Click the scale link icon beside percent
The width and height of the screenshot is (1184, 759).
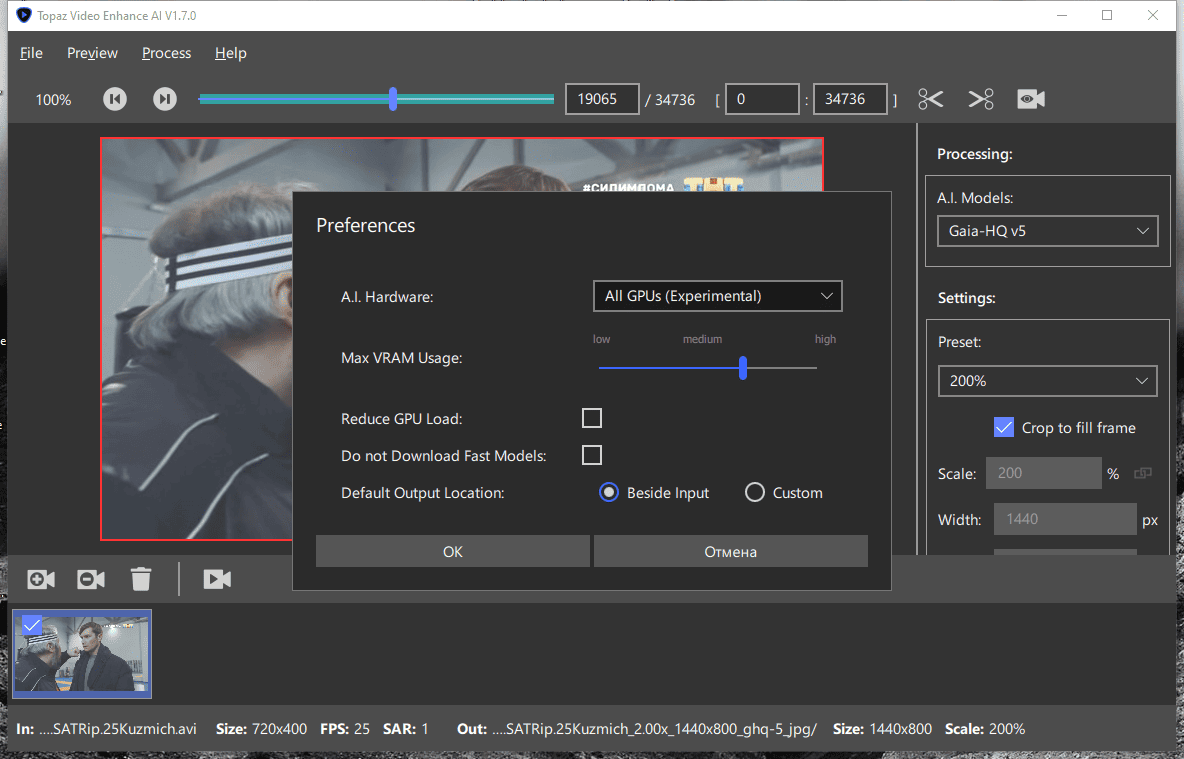[1142, 474]
